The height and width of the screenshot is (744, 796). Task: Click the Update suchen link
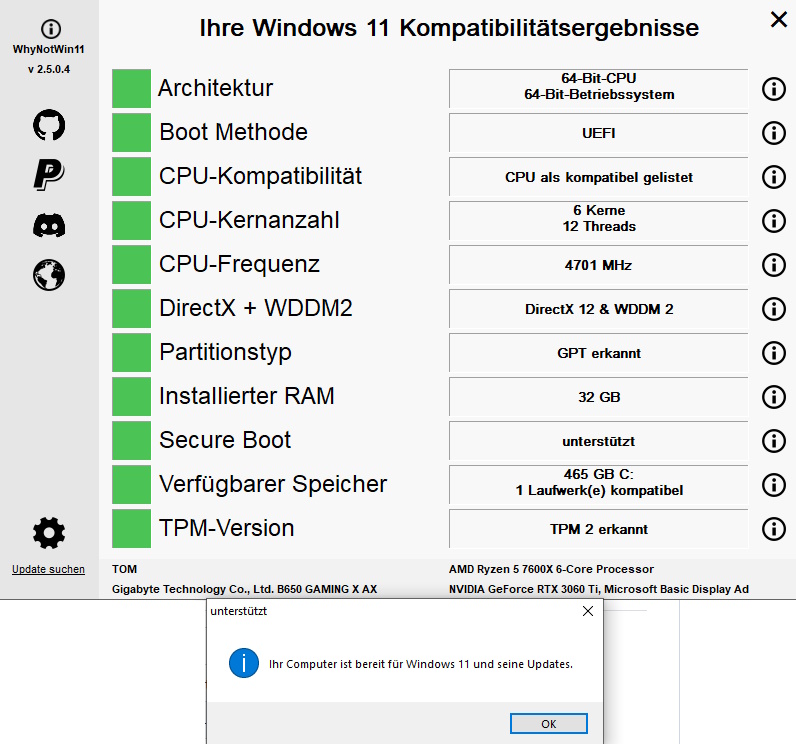[x=48, y=569]
